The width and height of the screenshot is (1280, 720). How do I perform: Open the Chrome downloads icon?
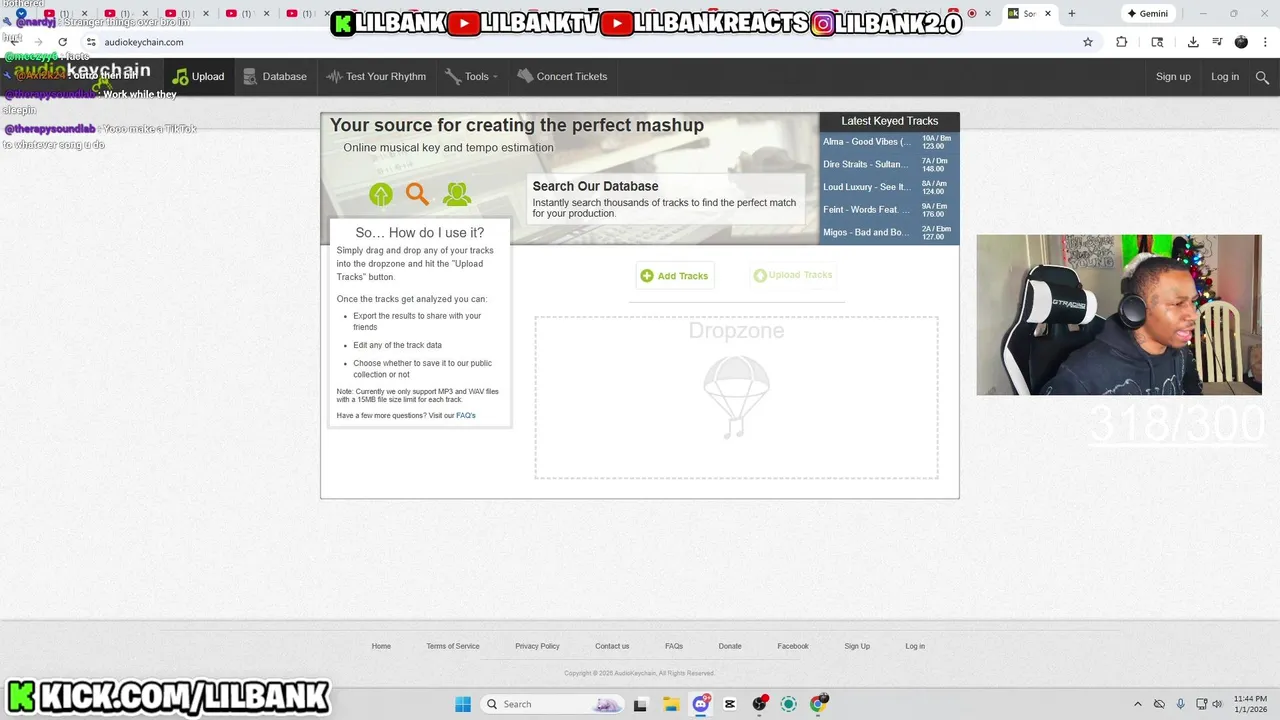point(1193,42)
